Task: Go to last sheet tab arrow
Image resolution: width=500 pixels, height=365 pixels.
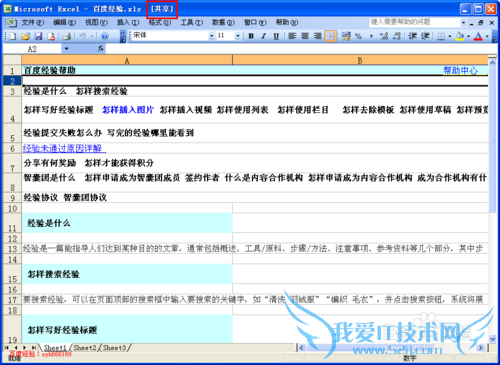Action: 34,347
